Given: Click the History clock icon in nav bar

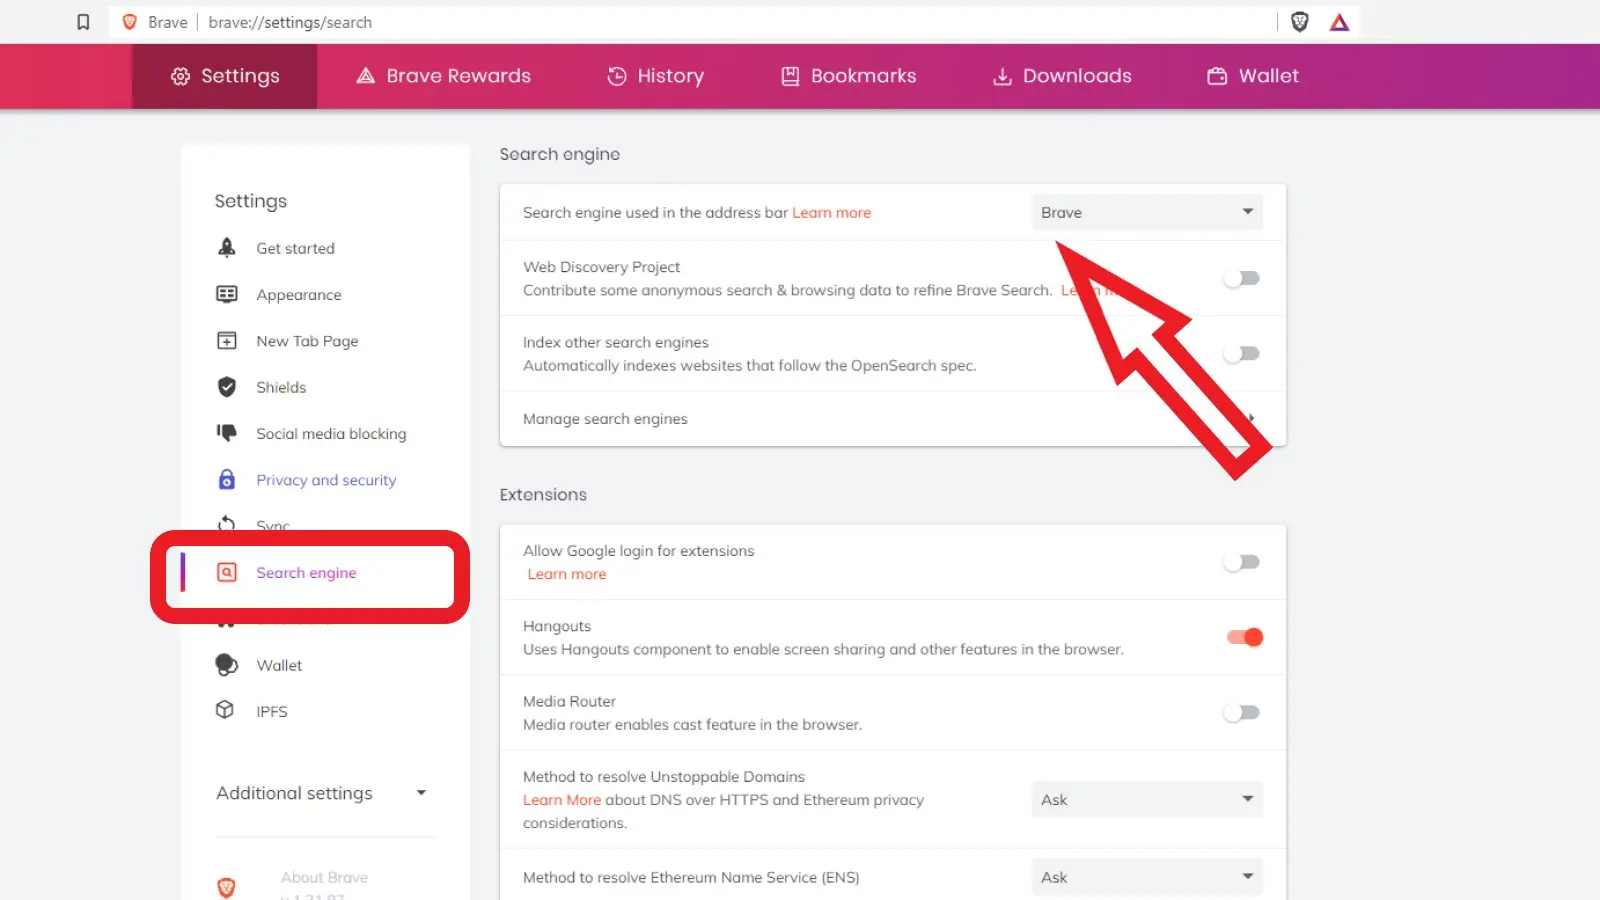Looking at the screenshot, I should [617, 76].
